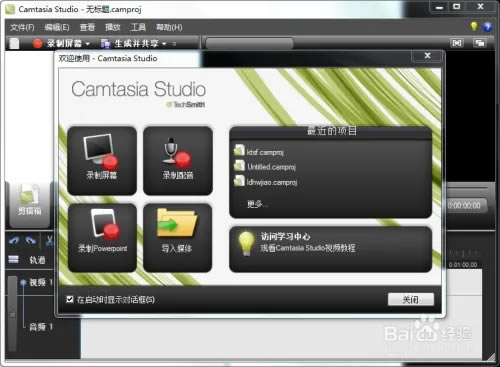Image resolution: width=500 pixels, height=367 pixels.
Task: Click the timeline zoom slider on the left
Action: (12, 314)
